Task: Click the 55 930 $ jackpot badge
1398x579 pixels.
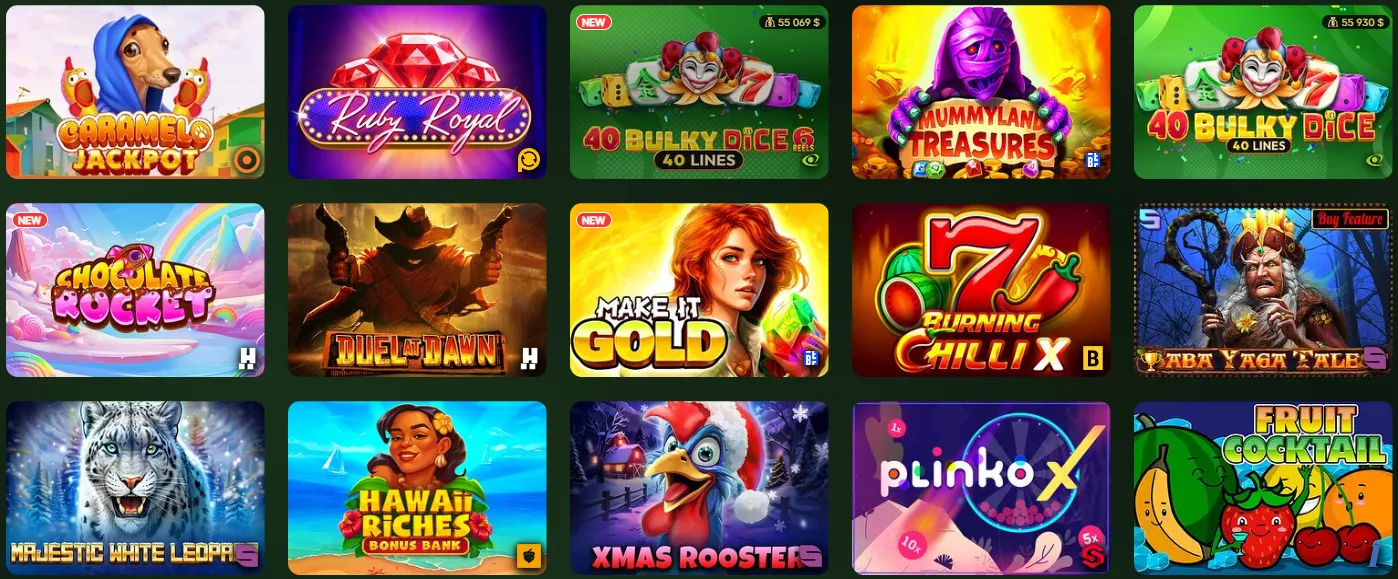Action: tap(1355, 22)
